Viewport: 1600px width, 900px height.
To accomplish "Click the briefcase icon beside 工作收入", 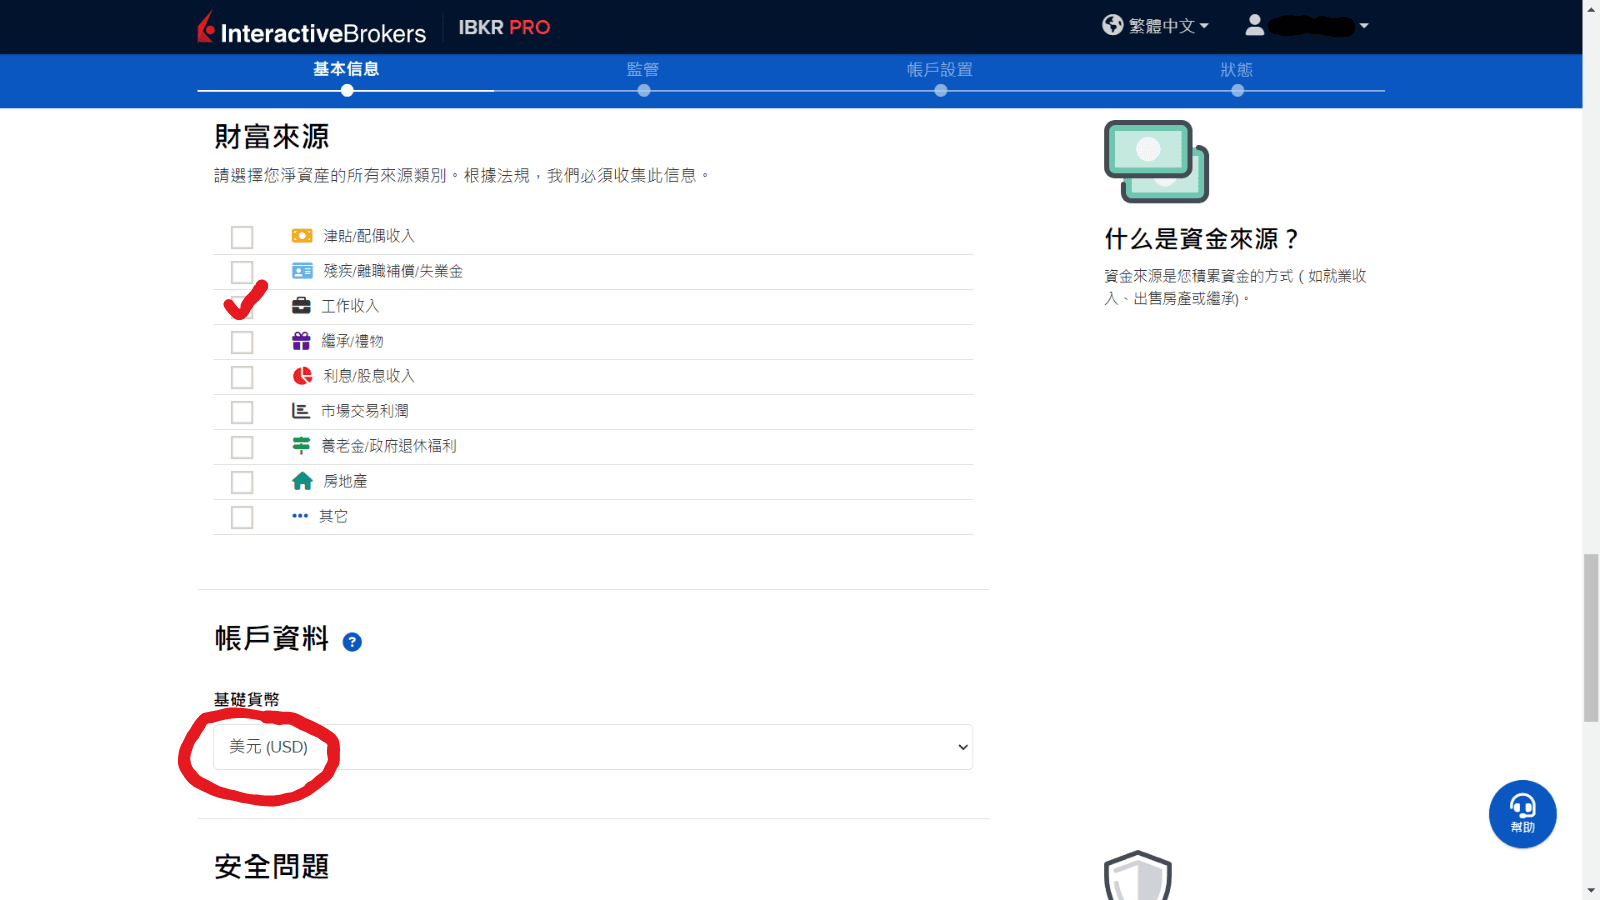I will coord(301,306).
